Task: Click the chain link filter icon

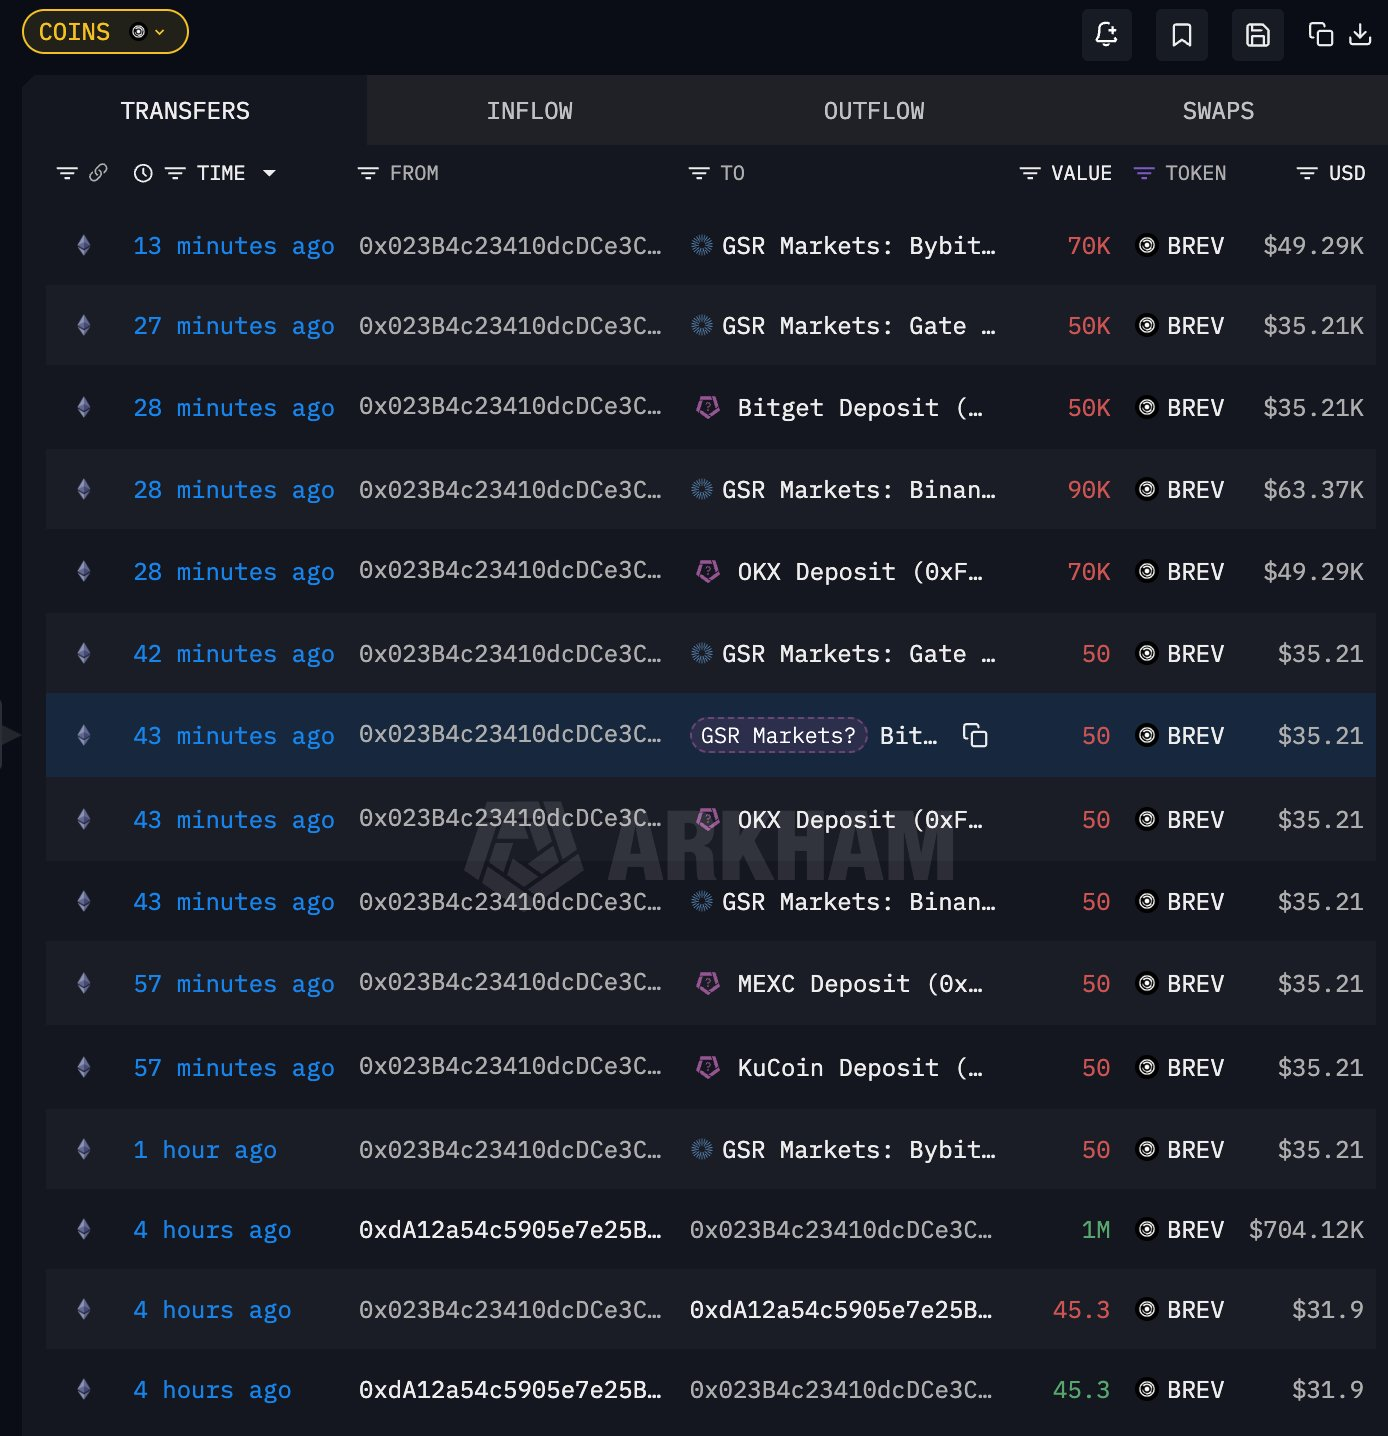Action: pyautogui.click(x=98, y=173)
